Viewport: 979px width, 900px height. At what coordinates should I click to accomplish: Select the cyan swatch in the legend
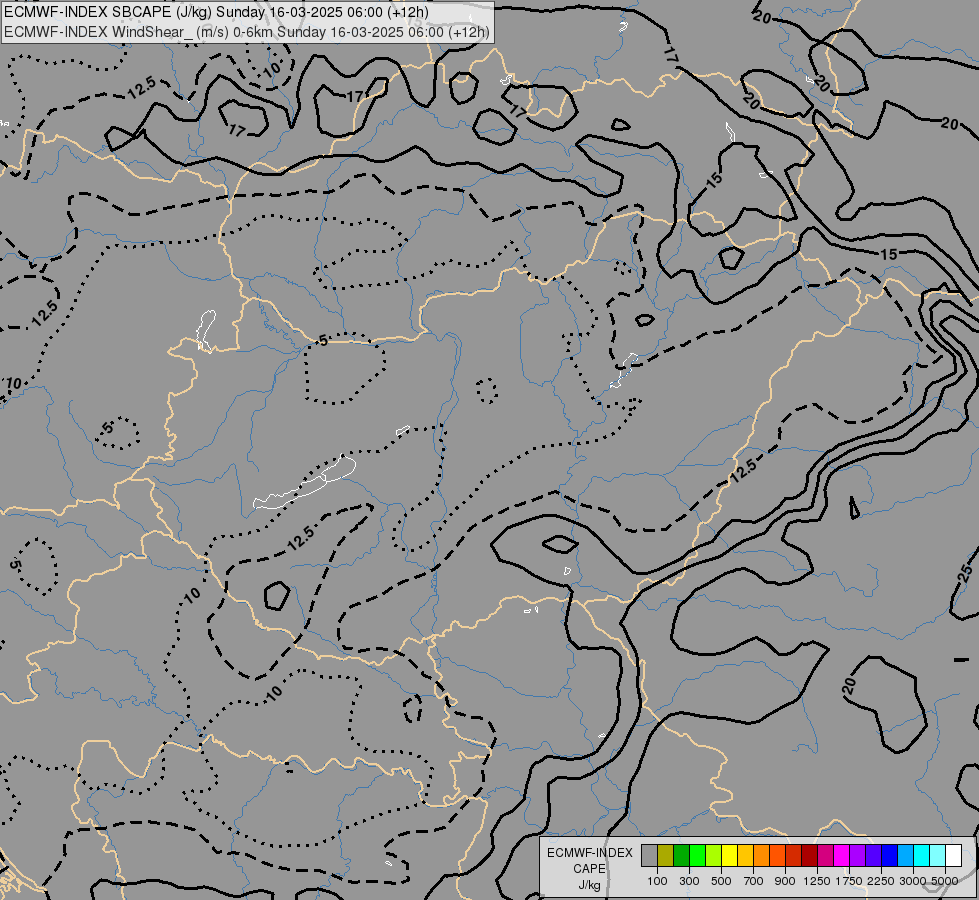pos(921,856)
